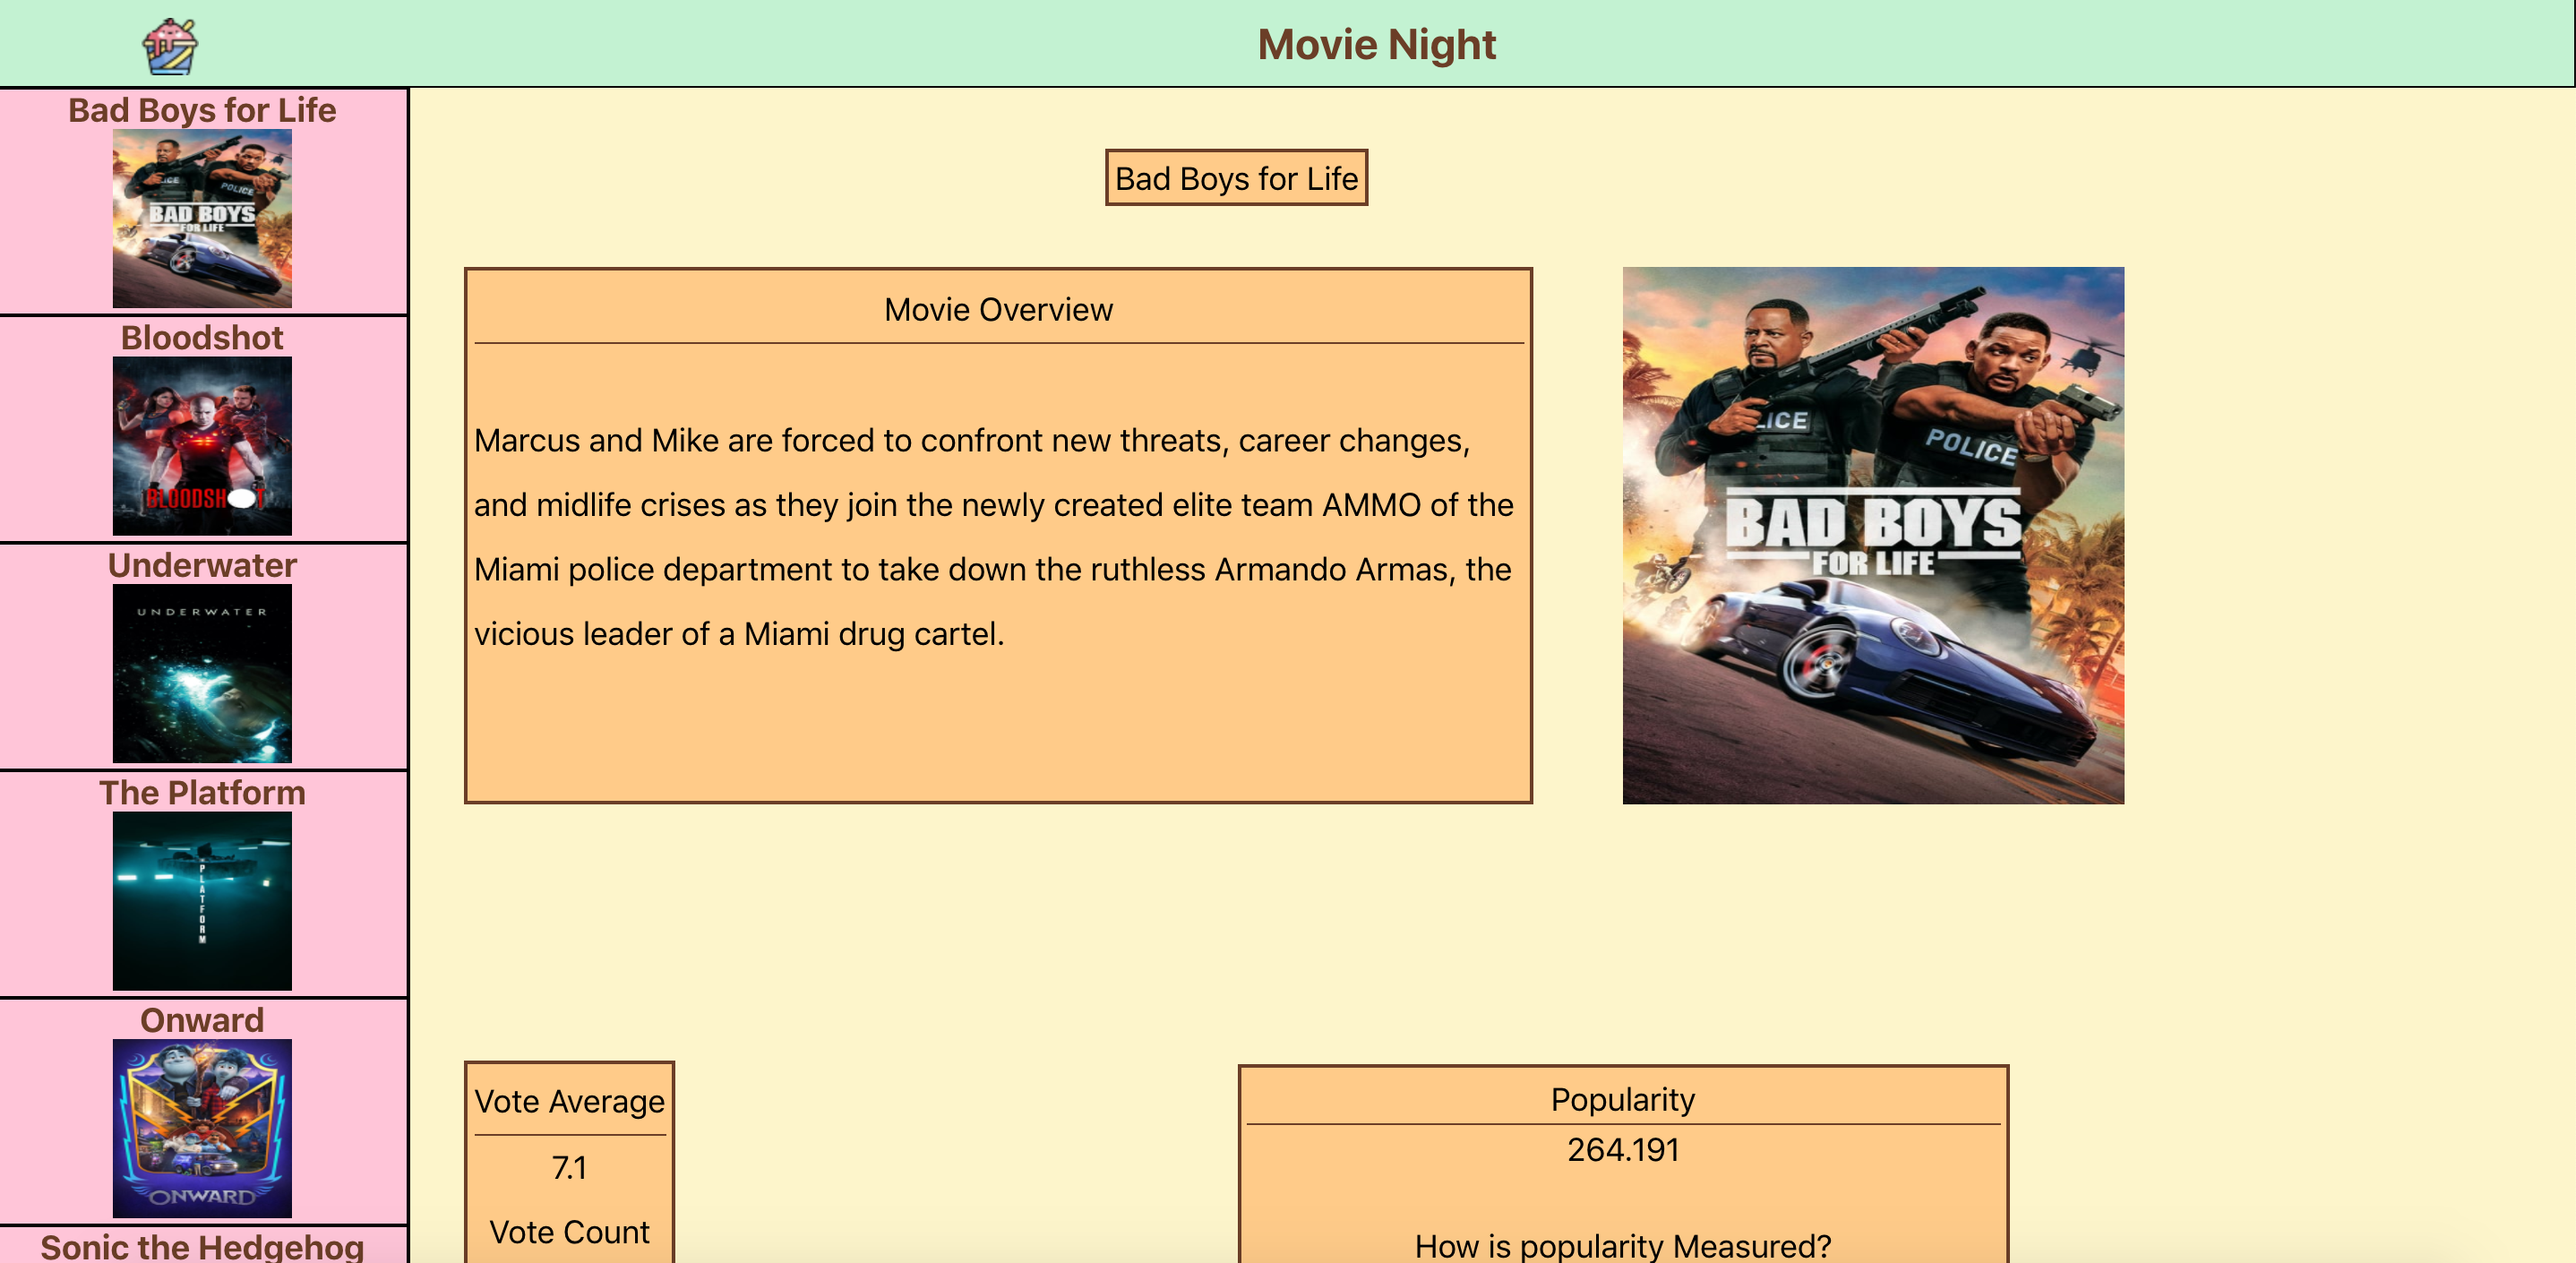Select Bloodshot title in sidebar
Screen dimensions: 2576x1263
(x=202, y=338)
